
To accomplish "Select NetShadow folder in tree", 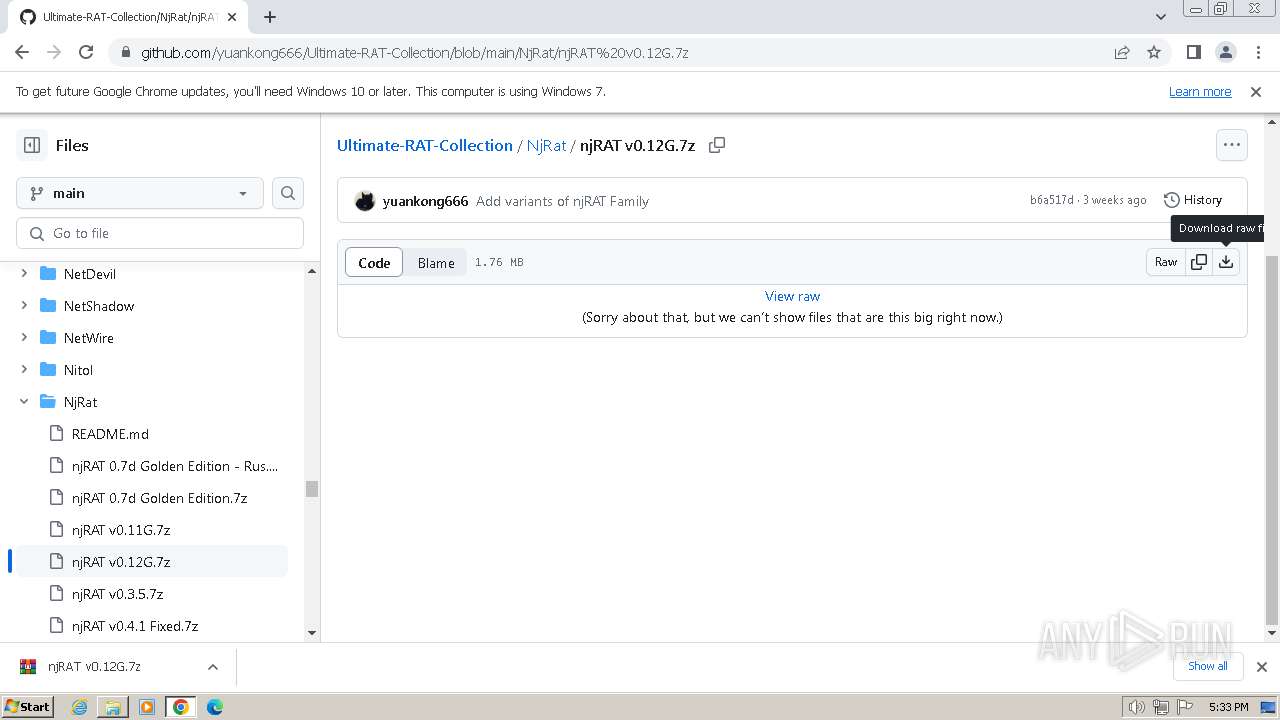I will point(99,306).
